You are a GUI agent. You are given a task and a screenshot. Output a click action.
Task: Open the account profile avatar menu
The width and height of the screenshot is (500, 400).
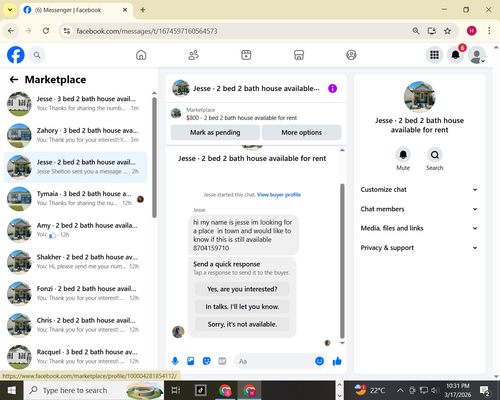click(x=477, y=55)
